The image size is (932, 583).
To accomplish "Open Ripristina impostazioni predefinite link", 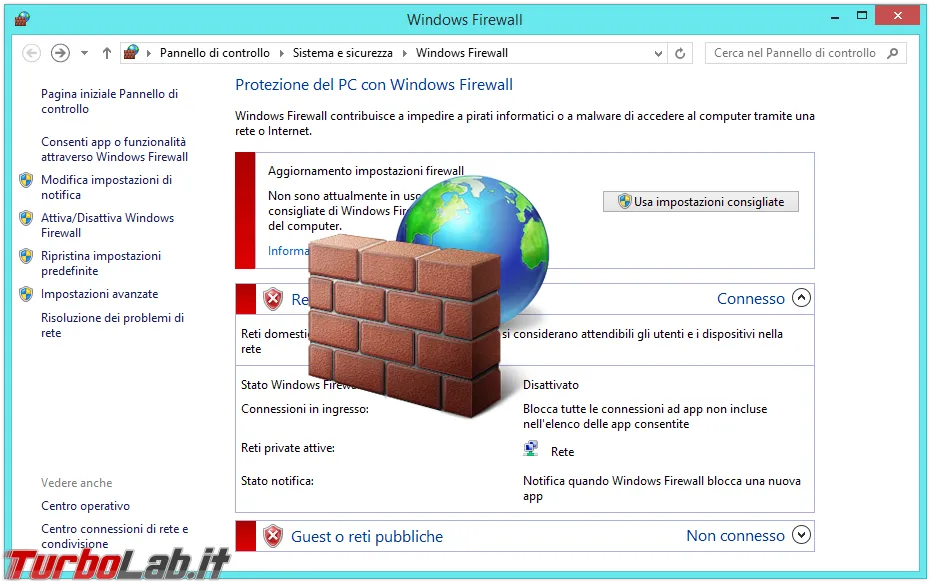I will coord(101,263).
